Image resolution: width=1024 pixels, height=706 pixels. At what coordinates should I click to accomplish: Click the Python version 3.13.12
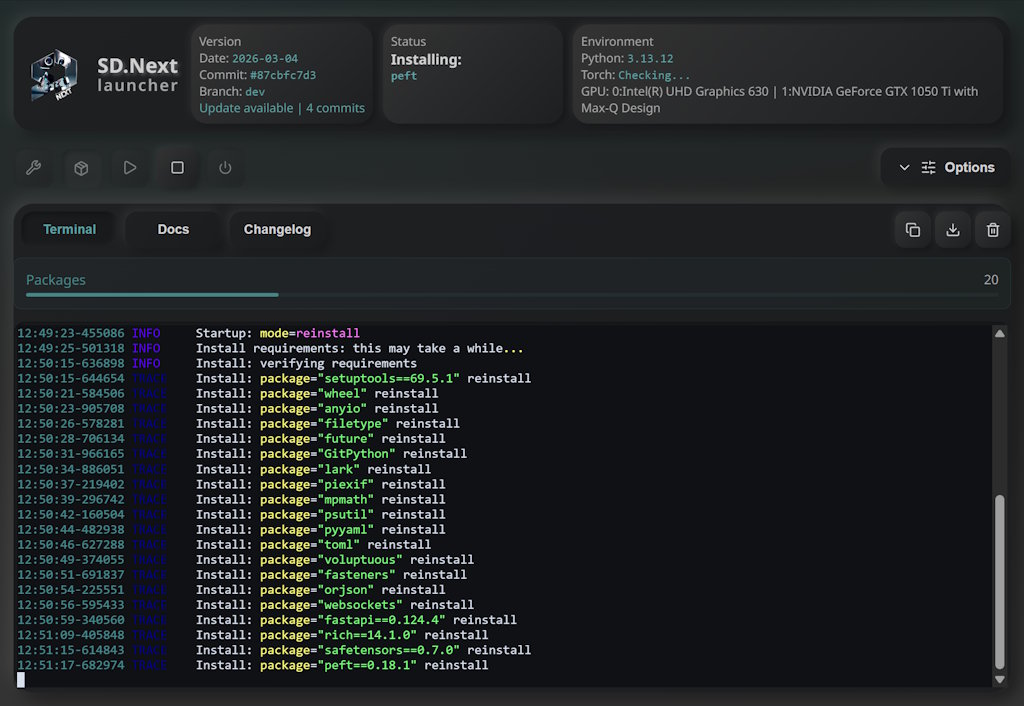(x=650, y=58)
